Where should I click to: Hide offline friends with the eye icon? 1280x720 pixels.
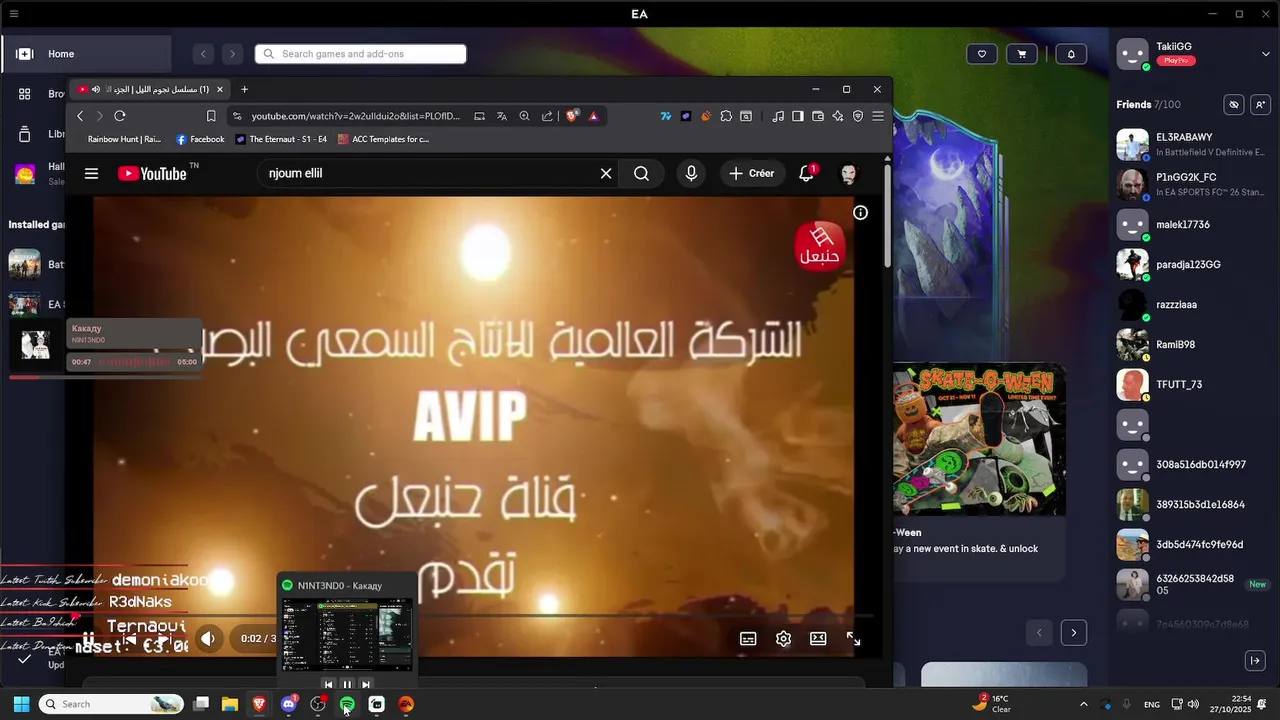1234,104
